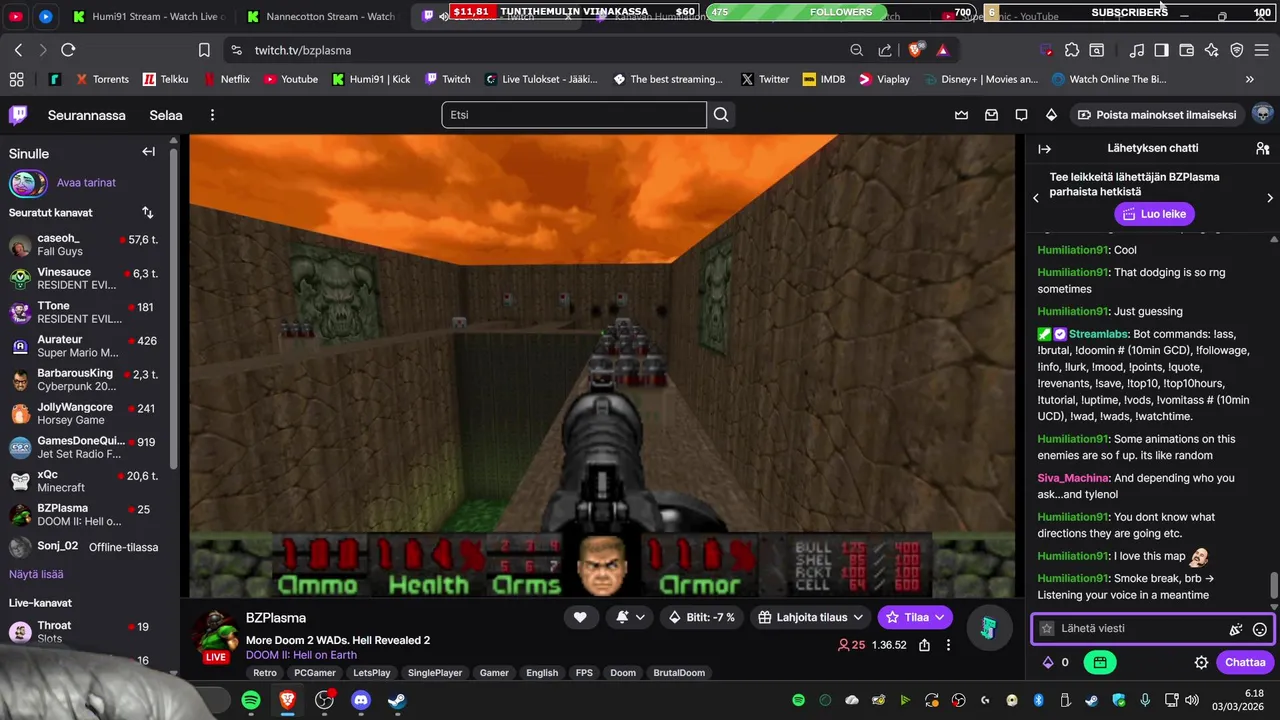The image size is (1280, 720).
Task: Open Steam from the taskbar
Action: pyautogui.click(x=397, y=700)
